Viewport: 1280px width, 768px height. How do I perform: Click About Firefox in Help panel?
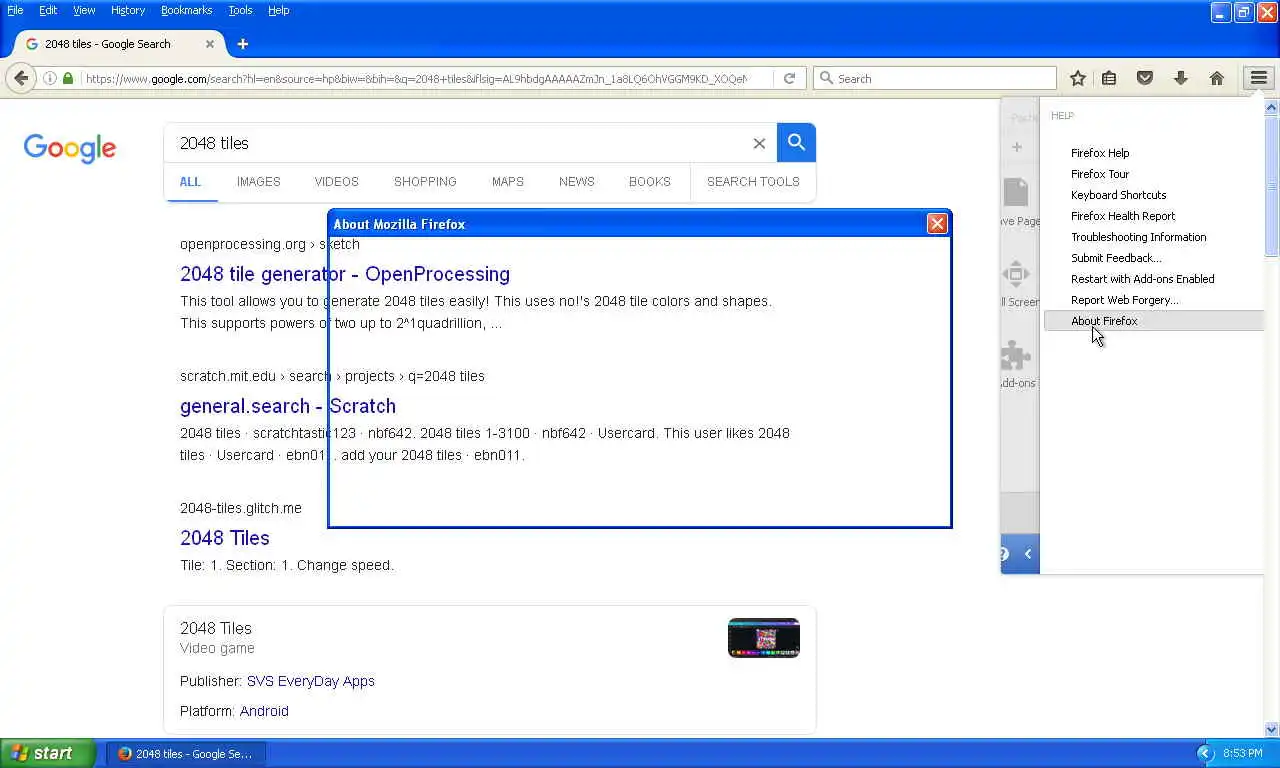tap(1154, 321)
